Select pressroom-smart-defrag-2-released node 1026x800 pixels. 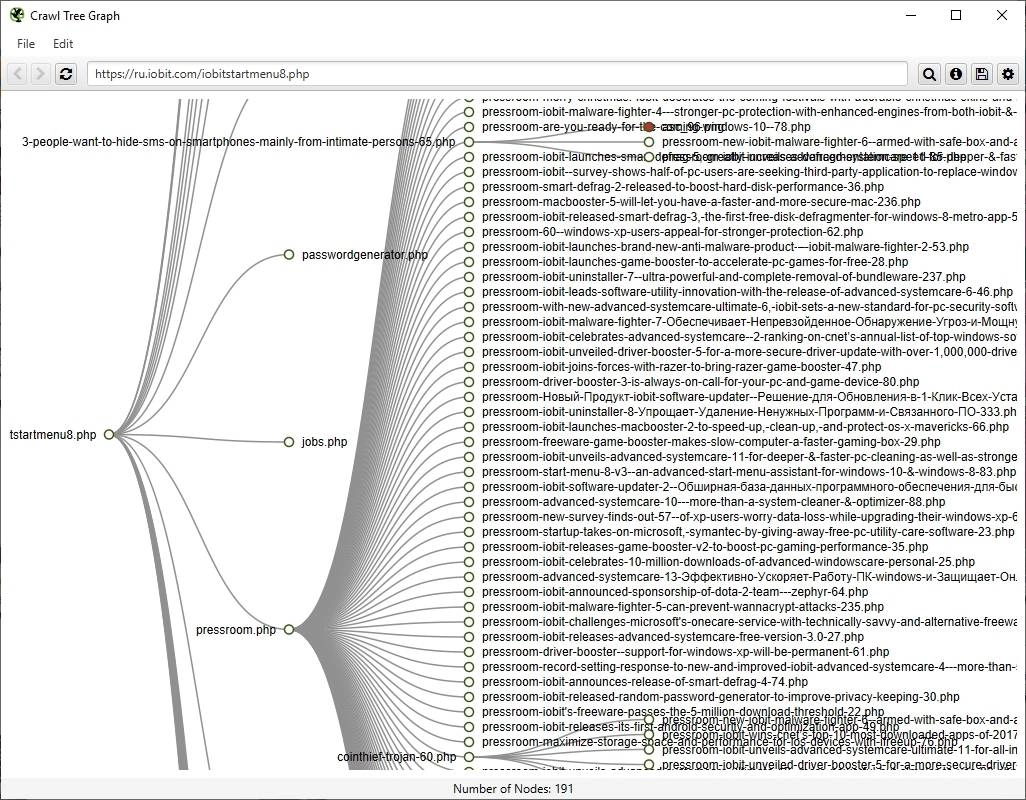(469, 187)
